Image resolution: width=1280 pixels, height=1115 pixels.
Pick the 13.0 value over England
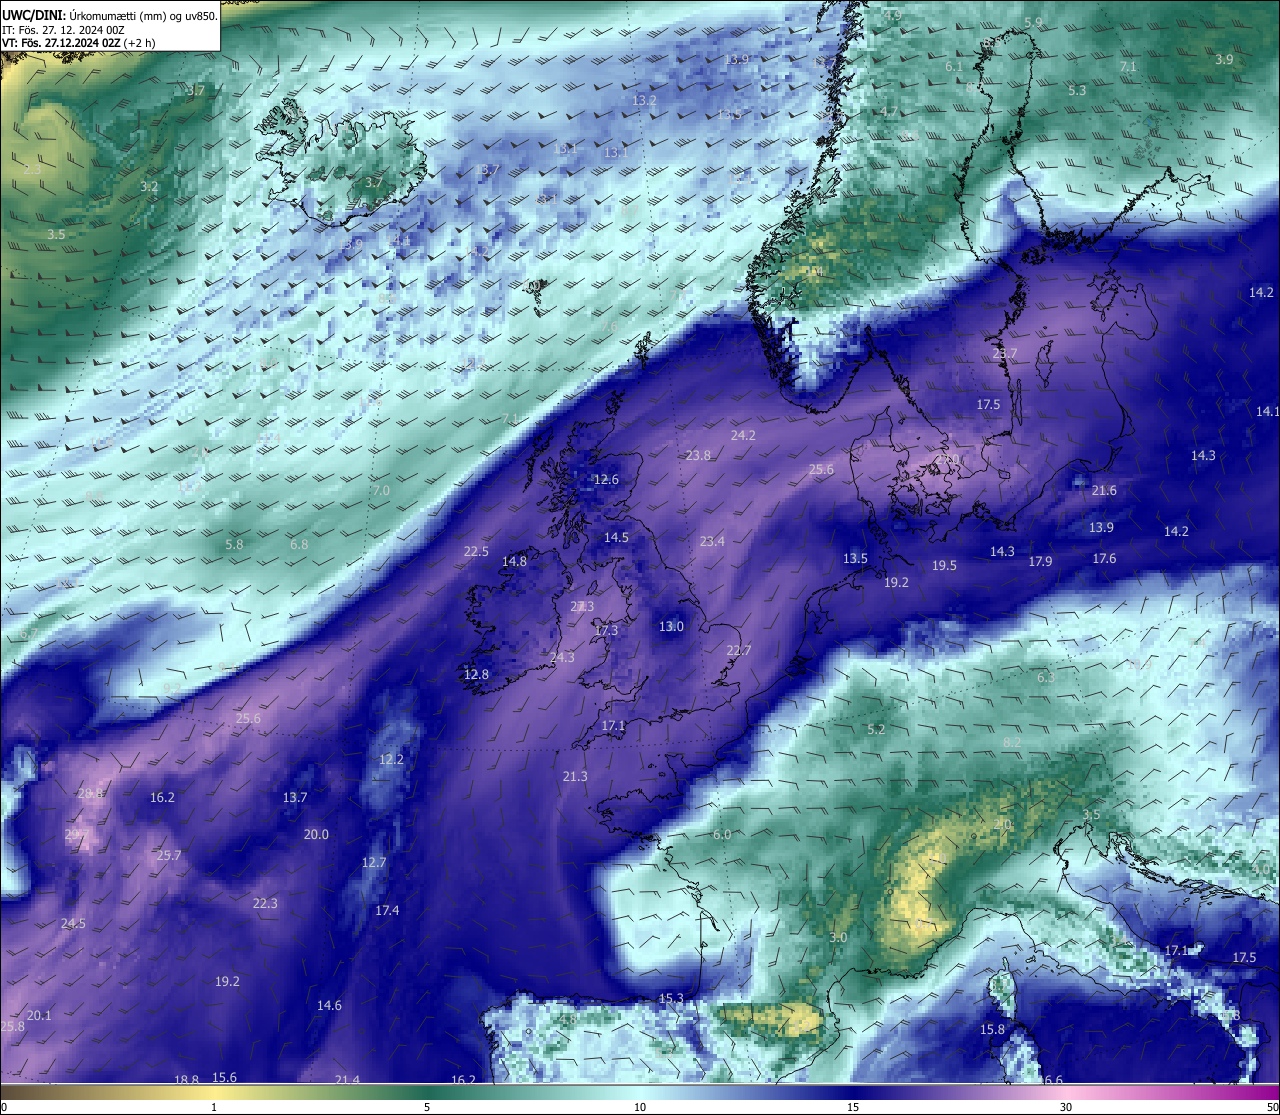671,627
